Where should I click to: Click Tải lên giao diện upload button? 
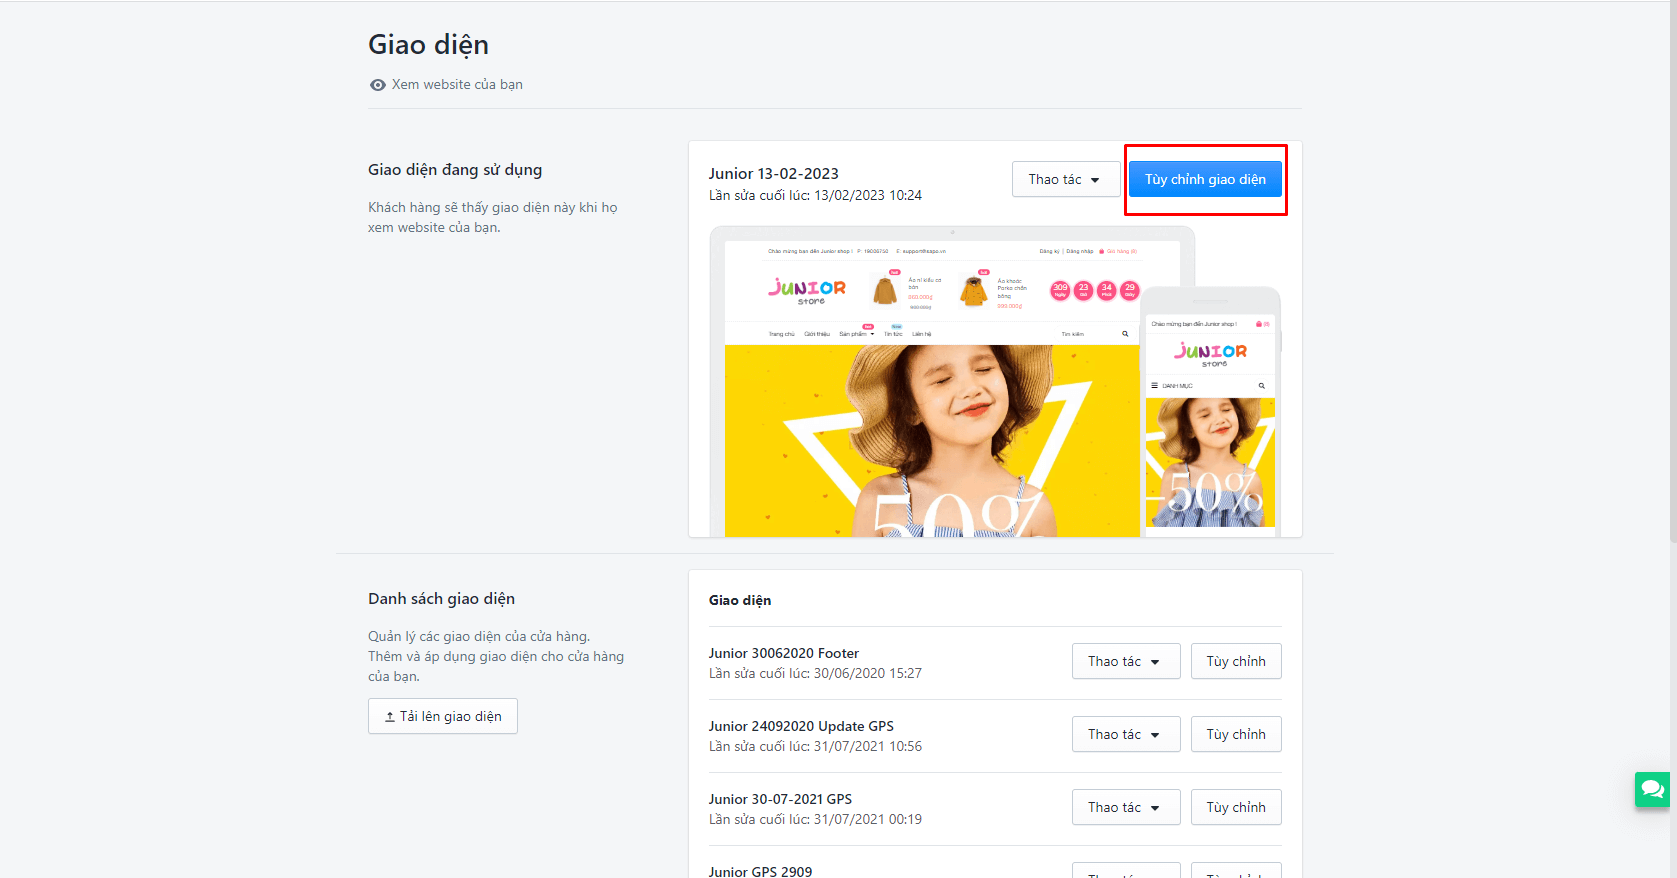[x=443, y=716]
